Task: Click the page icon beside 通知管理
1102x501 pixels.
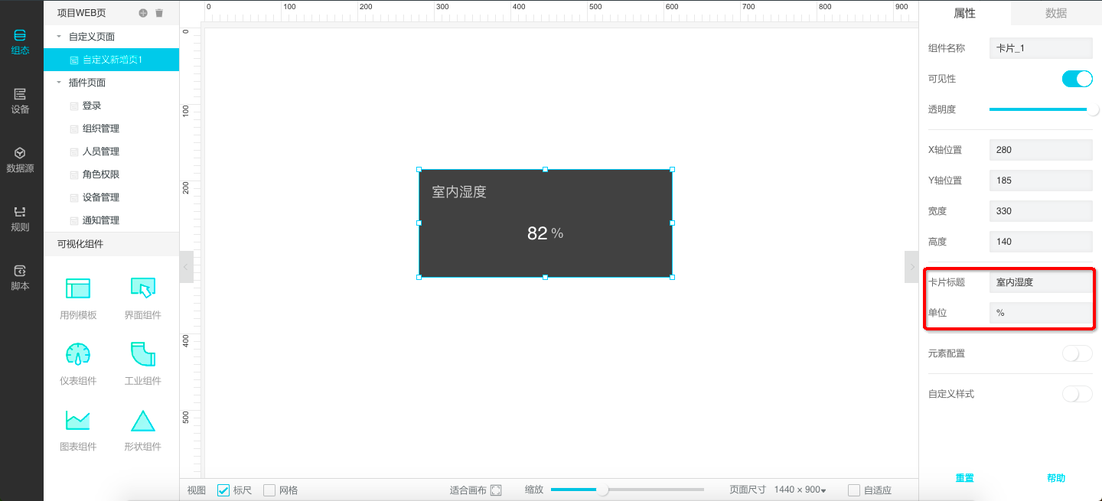Action: (74, 221)
